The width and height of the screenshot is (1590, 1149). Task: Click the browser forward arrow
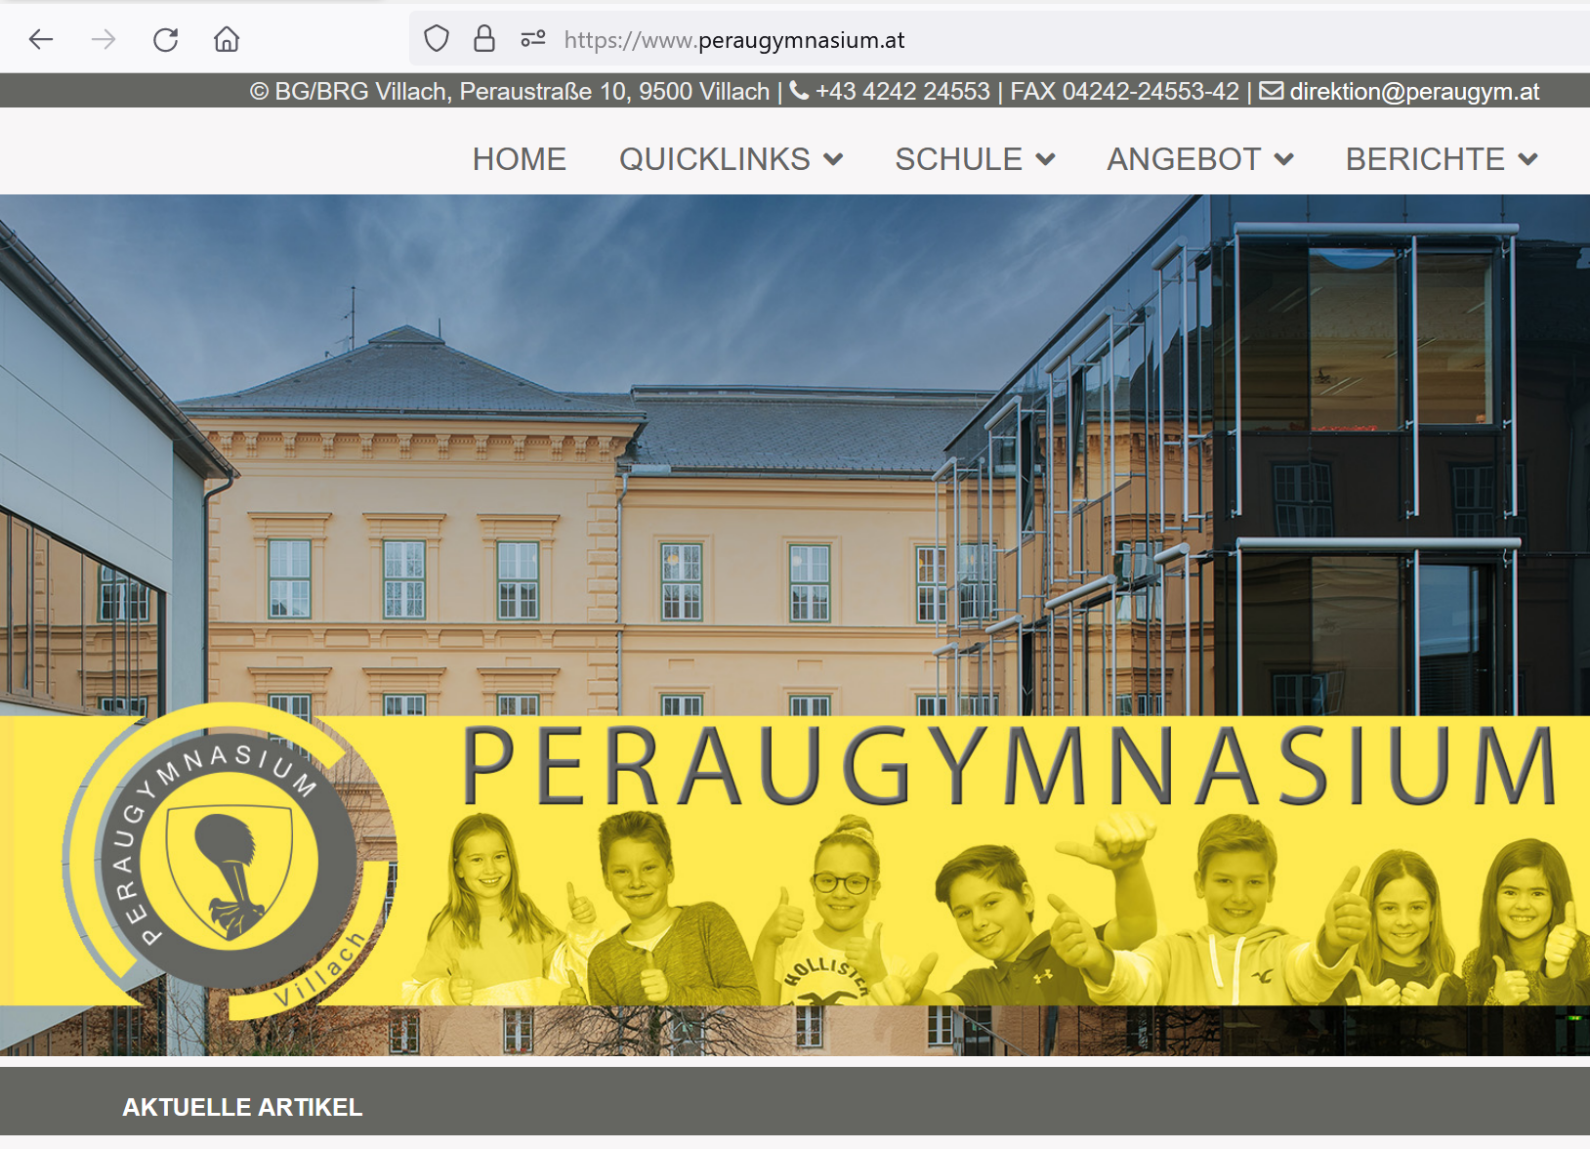tap(103, 40)
